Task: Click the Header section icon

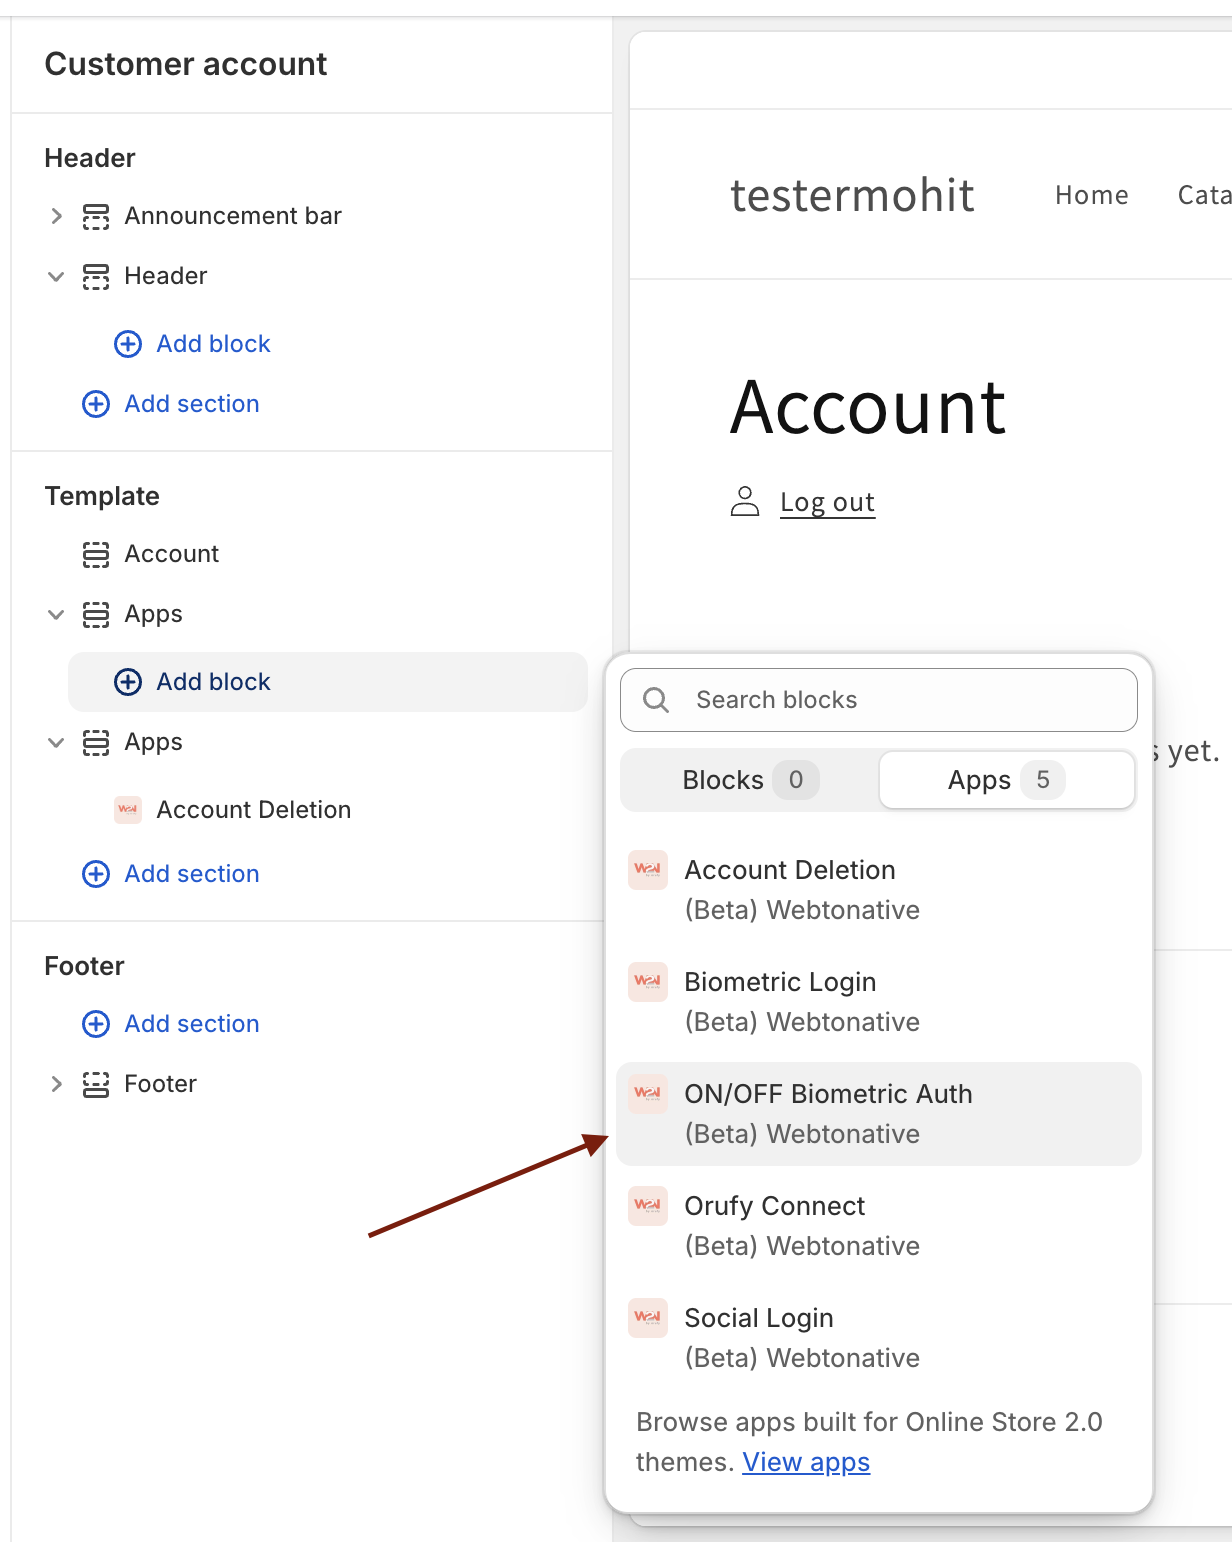Action: point(96,276)
